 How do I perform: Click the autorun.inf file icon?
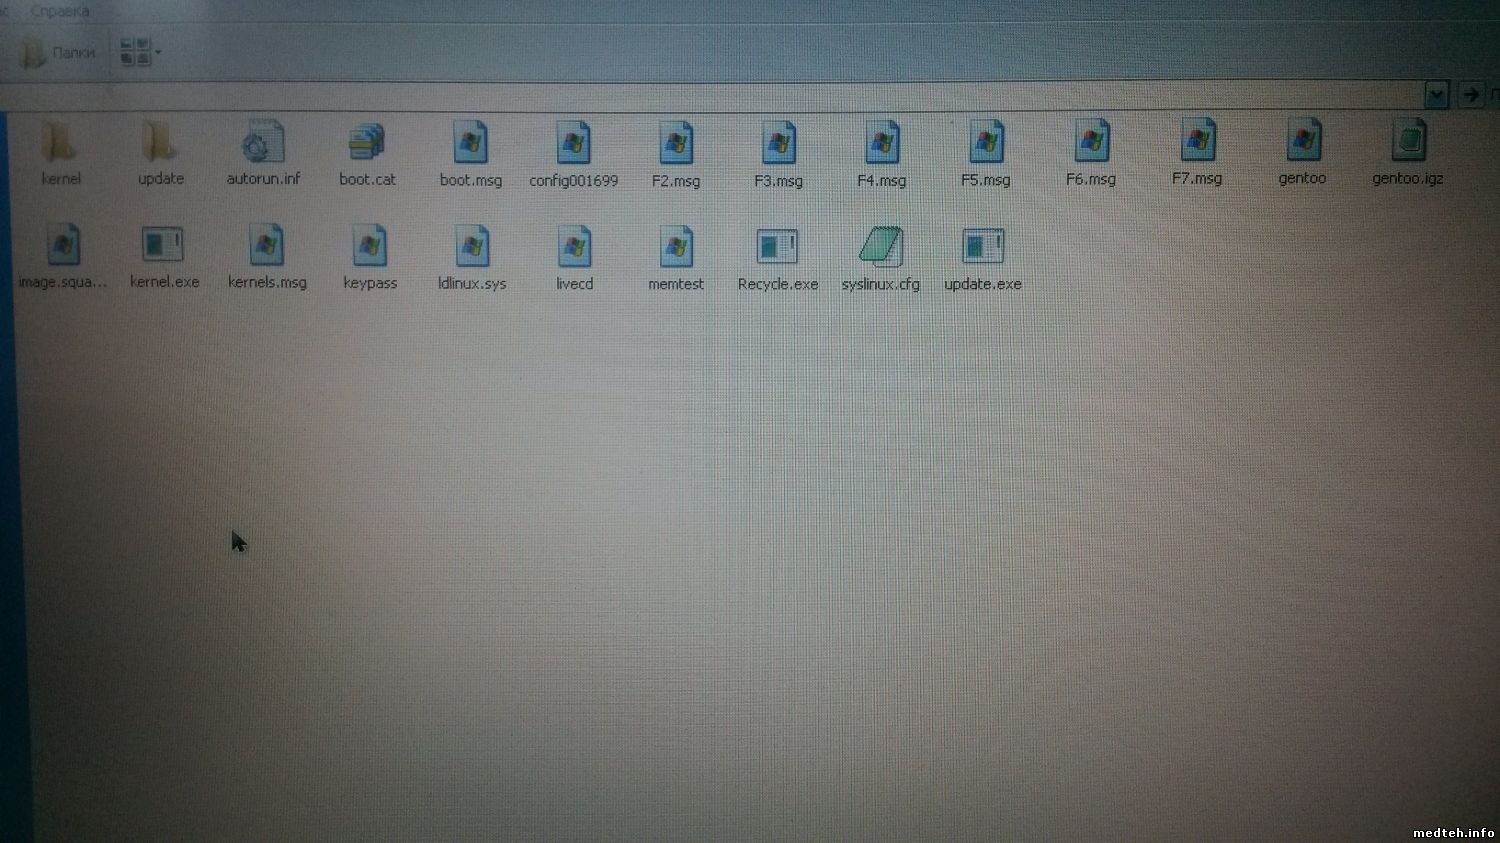point(263,143)
